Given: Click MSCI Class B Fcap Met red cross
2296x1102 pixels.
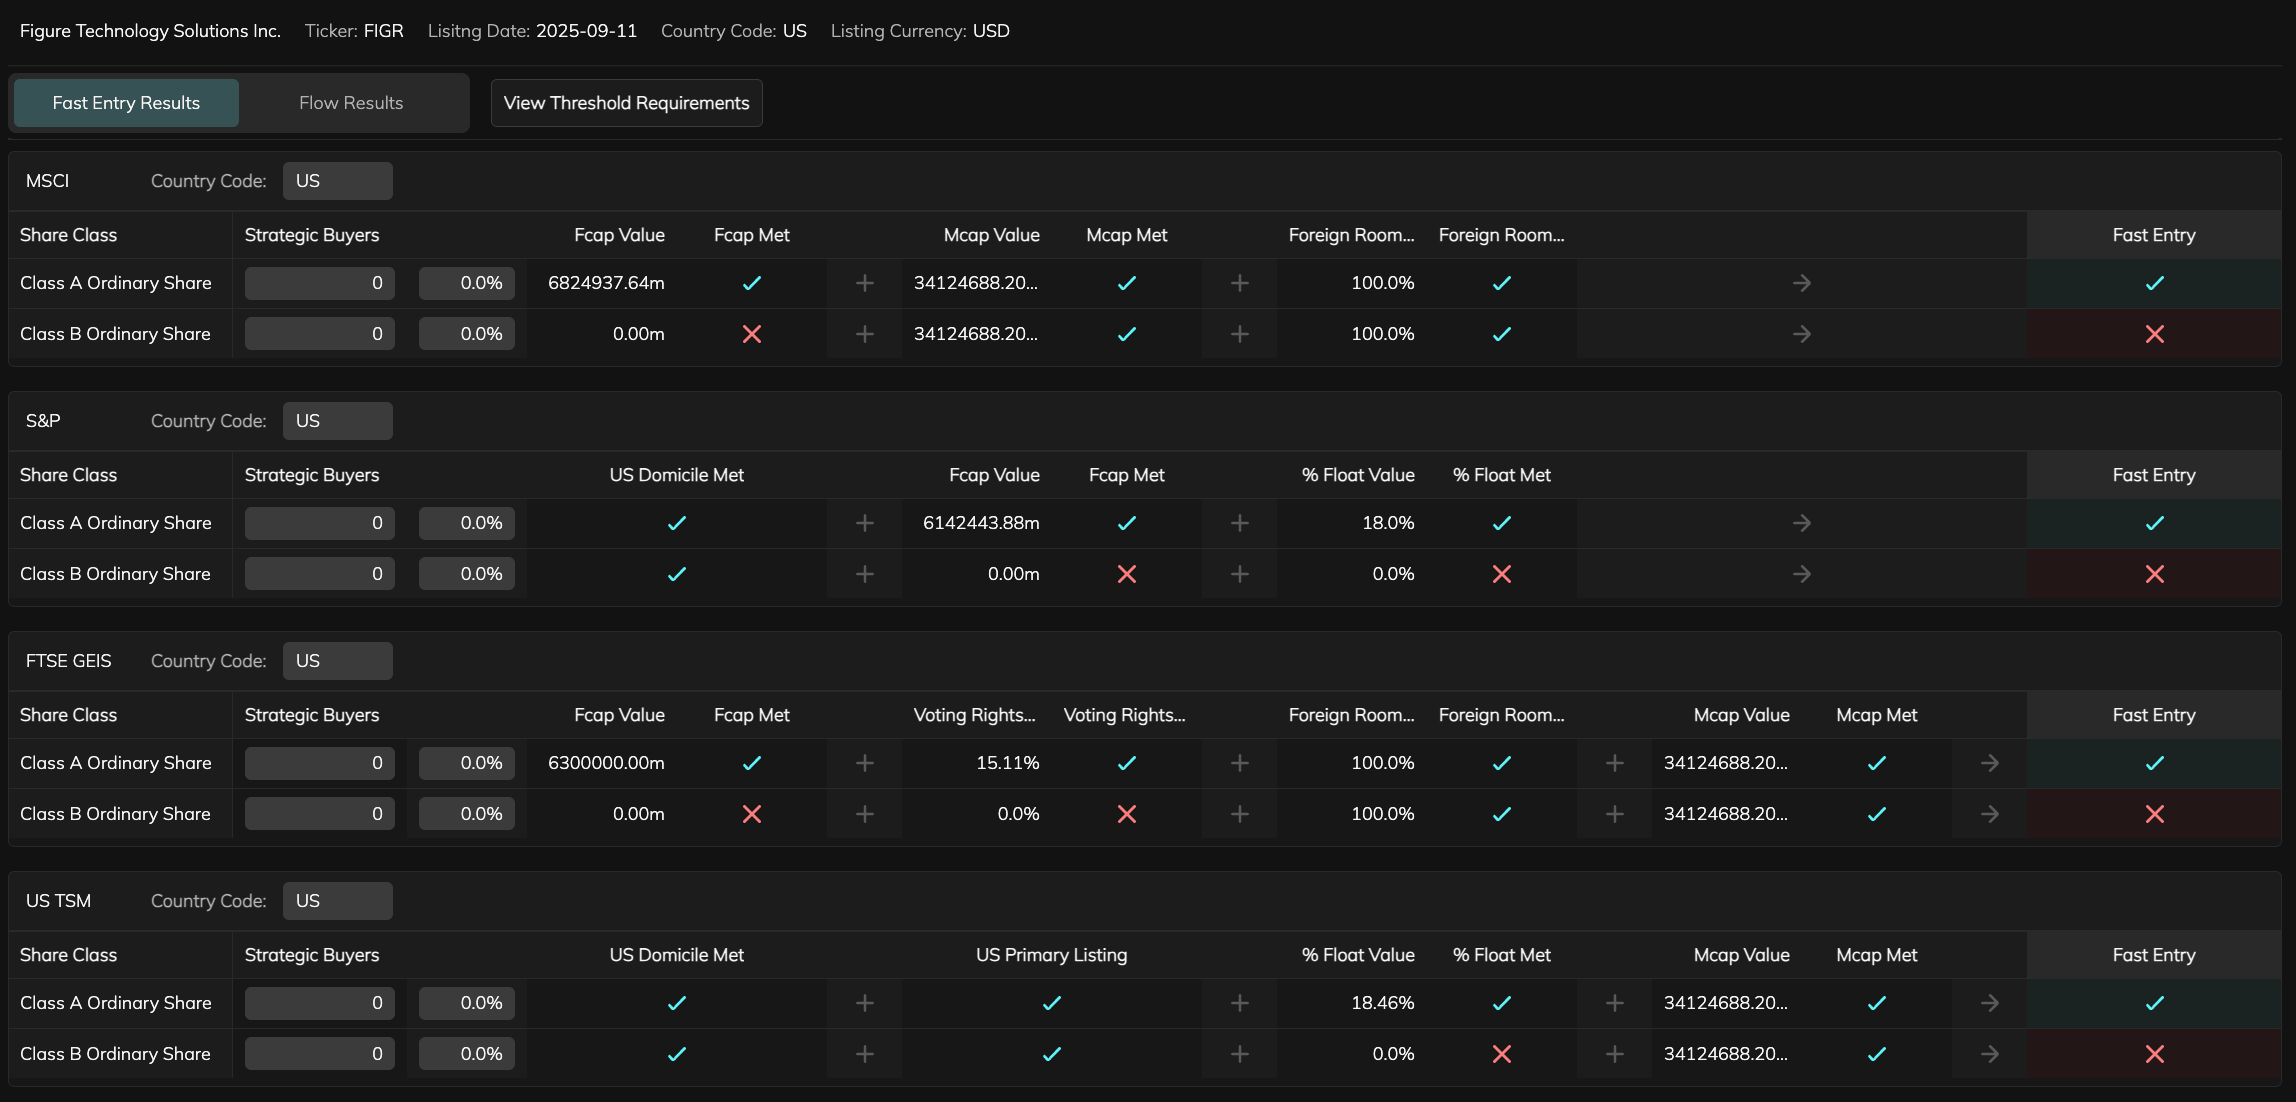Looking at the screenshot, I should (752, 334).
